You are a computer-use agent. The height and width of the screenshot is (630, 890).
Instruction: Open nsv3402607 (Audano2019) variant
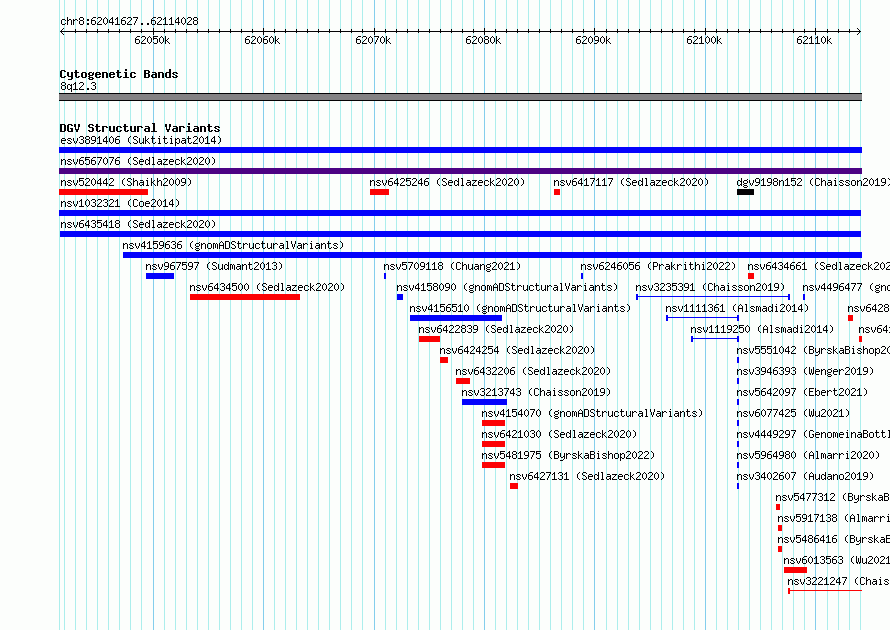[x=805, y=476]
